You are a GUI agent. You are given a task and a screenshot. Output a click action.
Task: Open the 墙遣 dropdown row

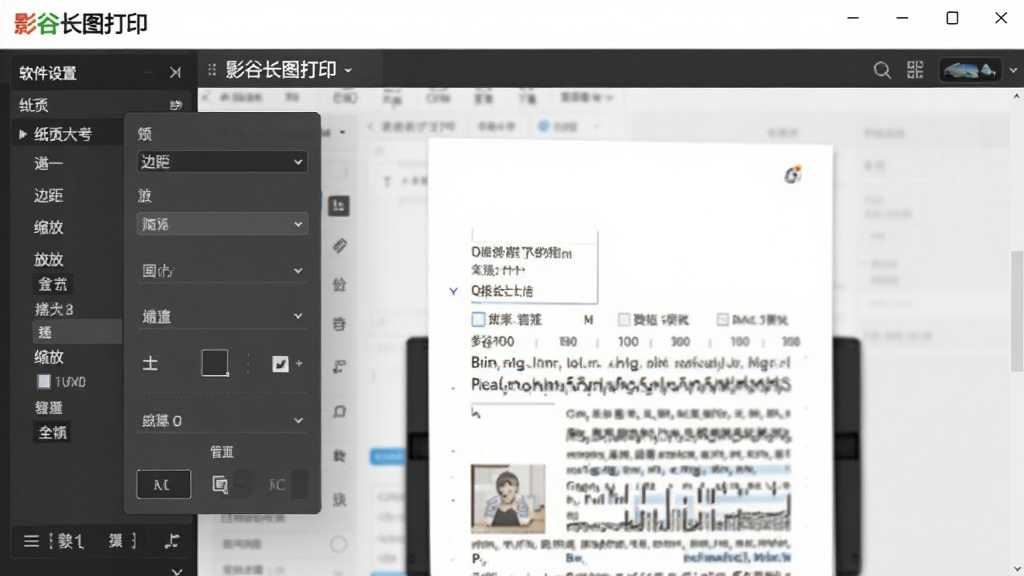(x=222, y=316)
